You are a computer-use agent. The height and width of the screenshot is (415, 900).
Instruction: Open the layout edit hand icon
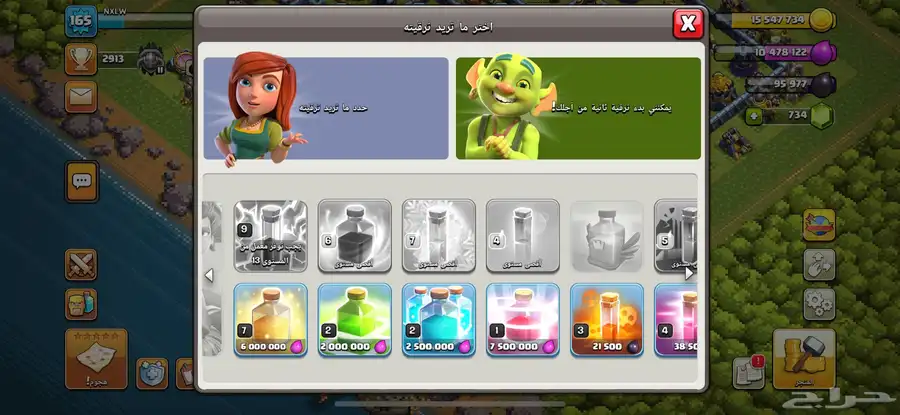(819, 265)
